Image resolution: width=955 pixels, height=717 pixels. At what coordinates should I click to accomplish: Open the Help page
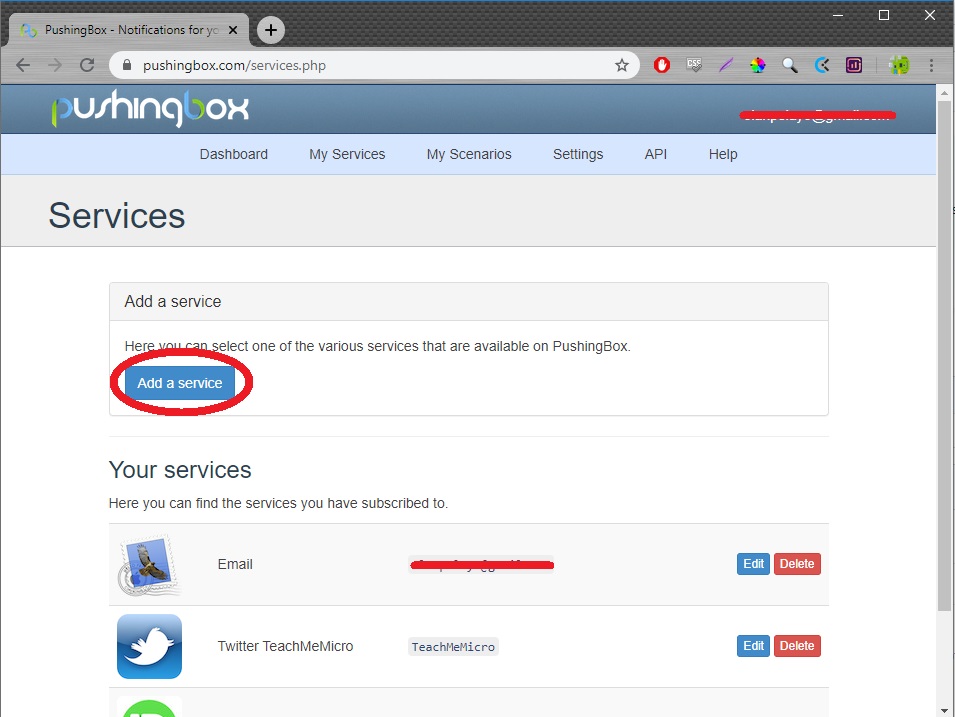723,154
